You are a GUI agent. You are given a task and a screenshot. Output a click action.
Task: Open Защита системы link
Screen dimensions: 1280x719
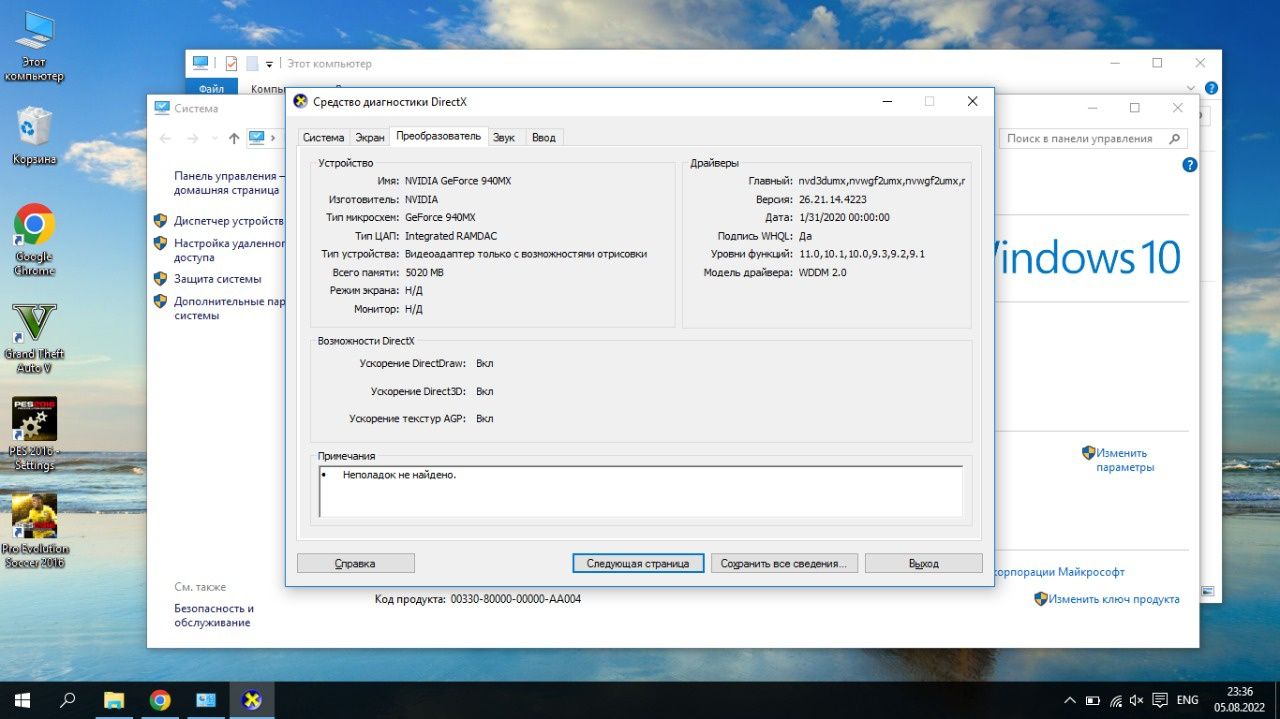[218, 279]
